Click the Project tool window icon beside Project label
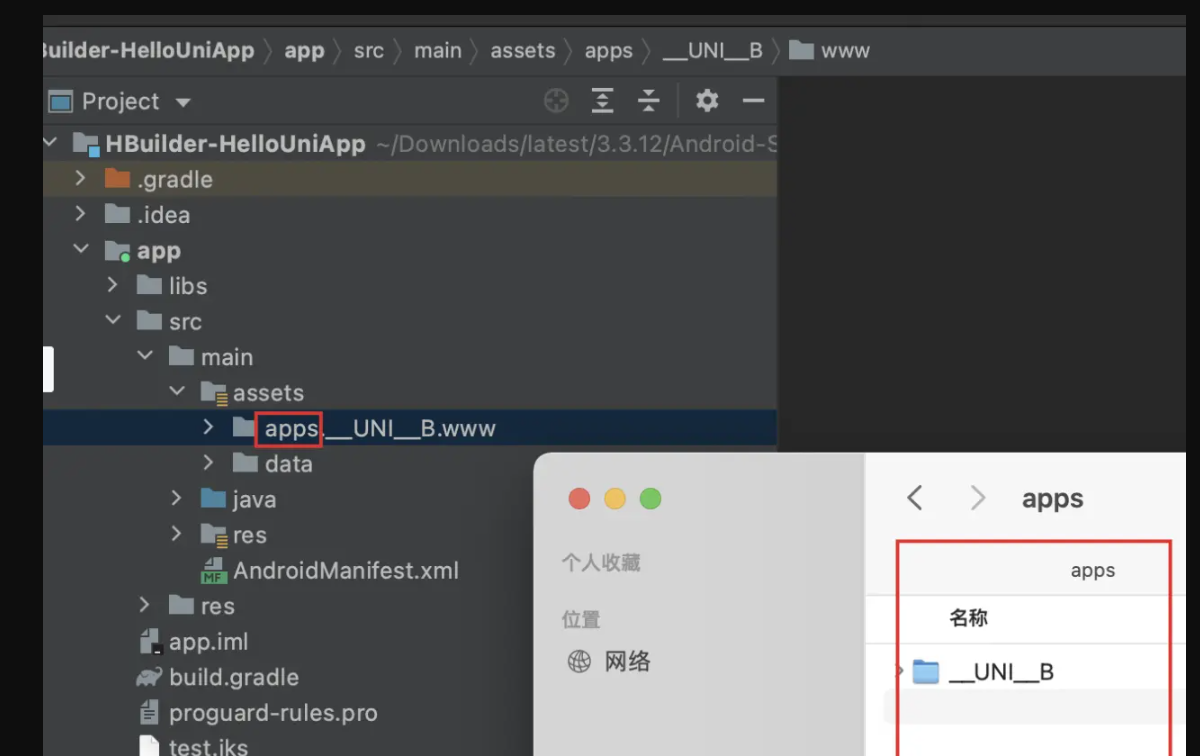 point(62,100)
